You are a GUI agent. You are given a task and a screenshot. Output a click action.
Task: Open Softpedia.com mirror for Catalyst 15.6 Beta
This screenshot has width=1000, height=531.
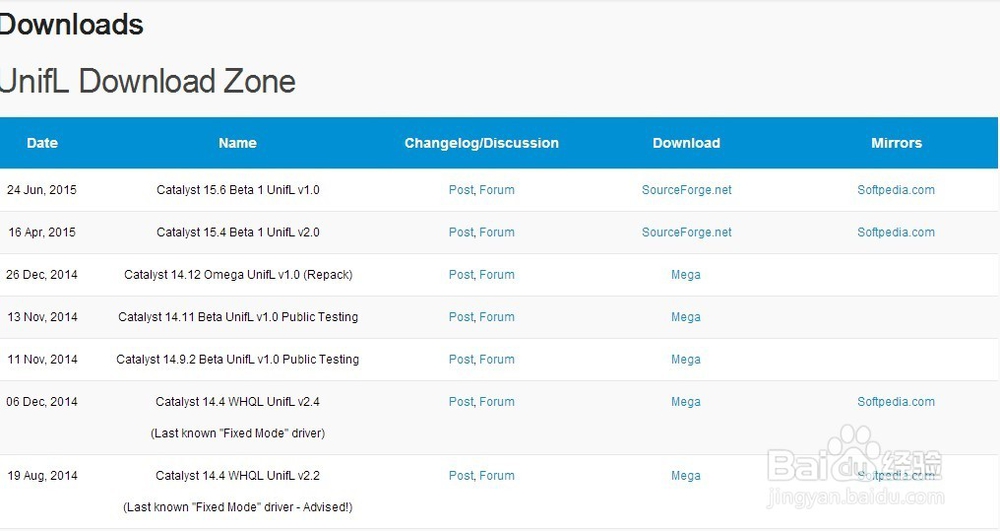pyautogui.click(x=896, y=190)
